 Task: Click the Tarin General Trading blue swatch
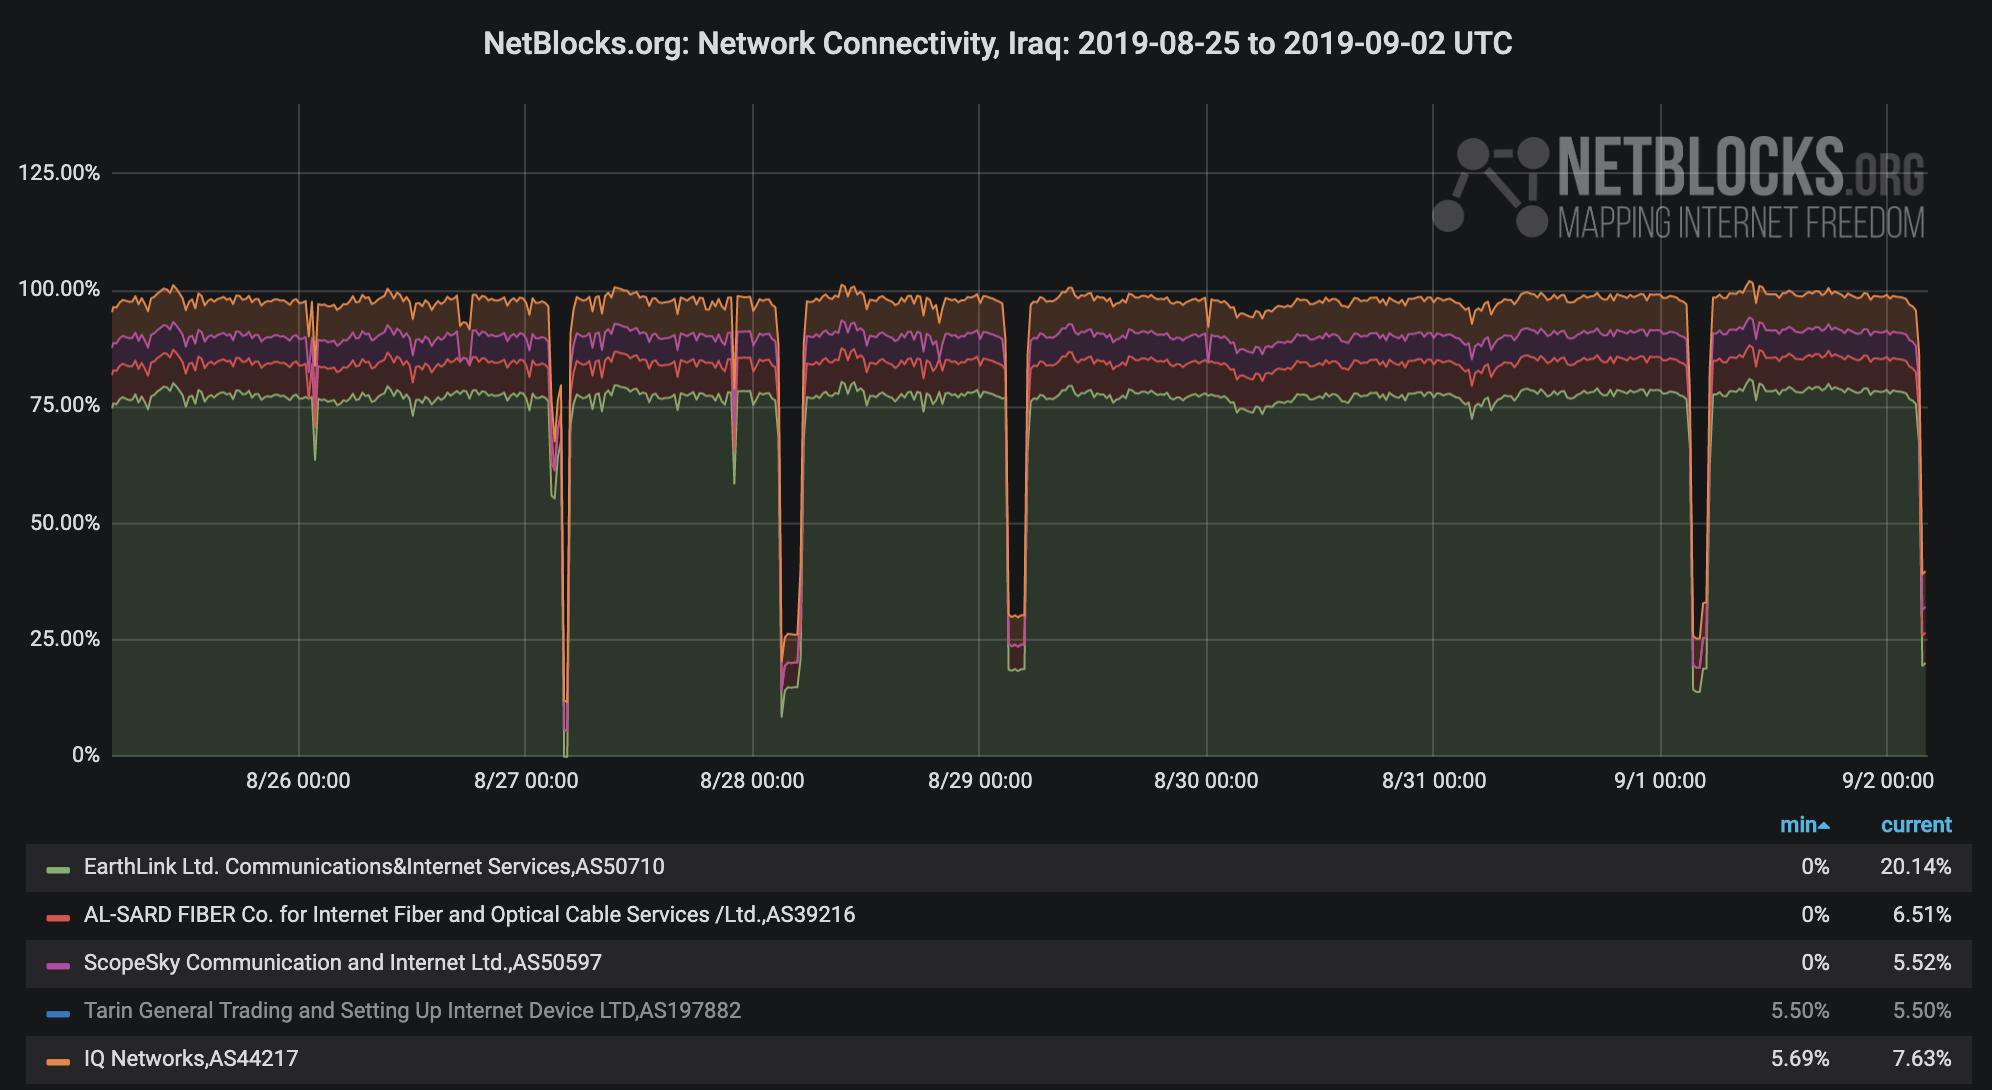pos(58,1013)
